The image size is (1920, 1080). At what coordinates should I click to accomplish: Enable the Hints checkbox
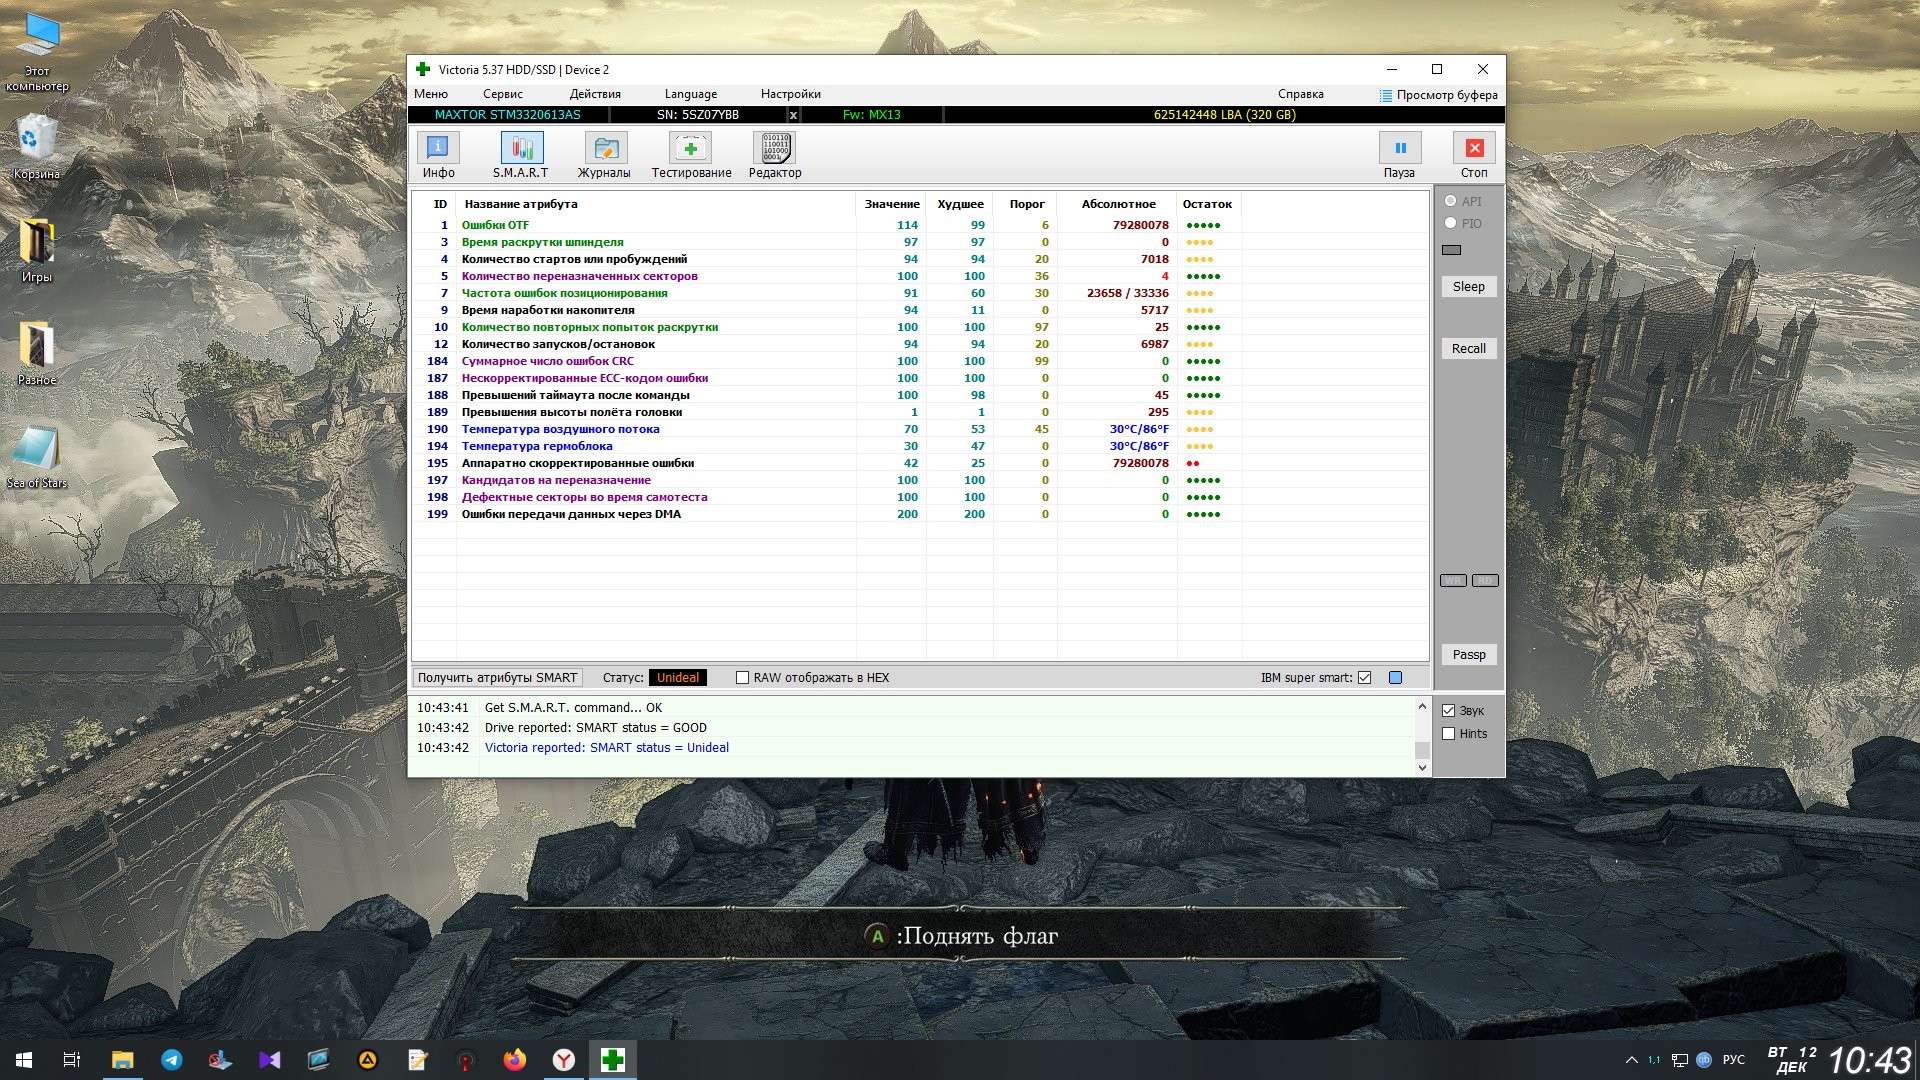[x=1448, y=734]
